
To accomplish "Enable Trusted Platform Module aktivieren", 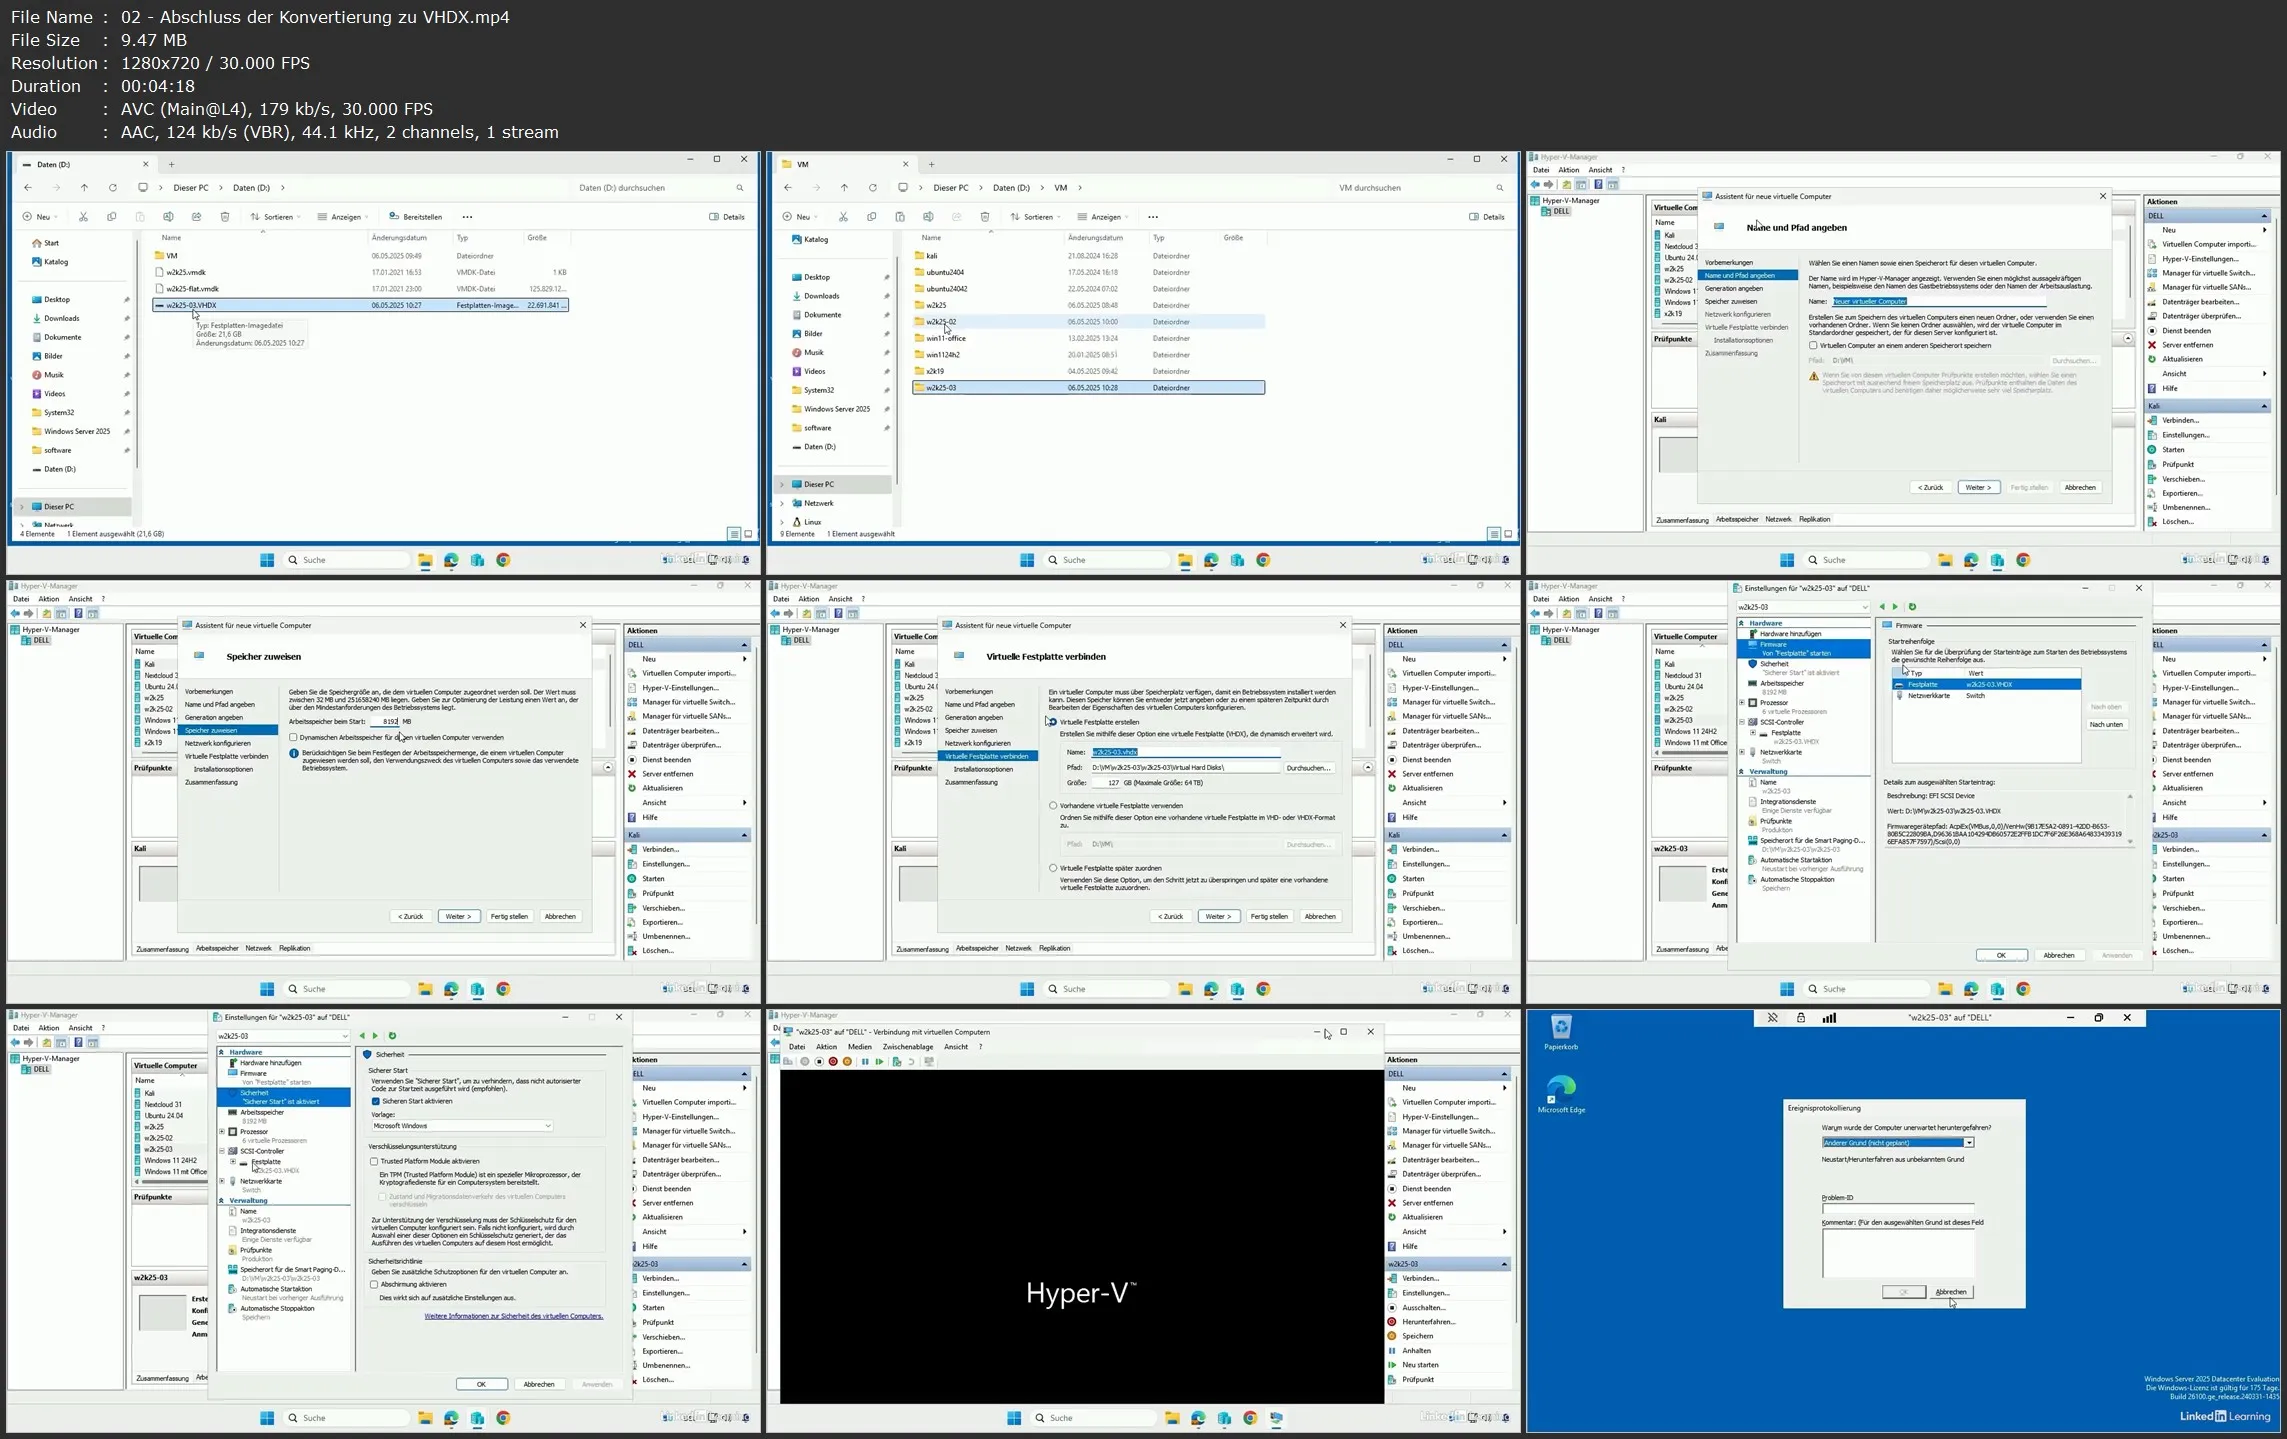I will (374, 1162).
